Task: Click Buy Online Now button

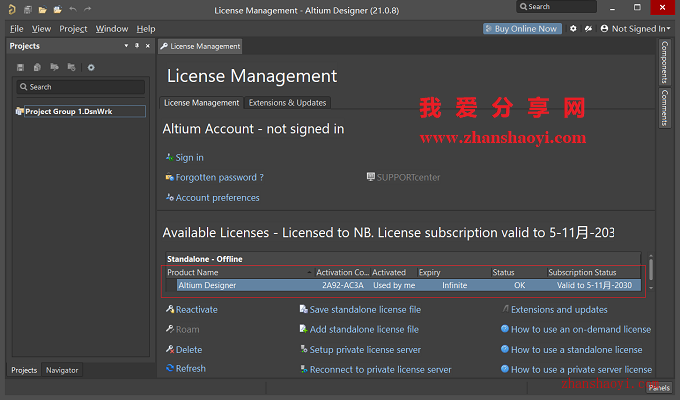Action: pos(522,29)
